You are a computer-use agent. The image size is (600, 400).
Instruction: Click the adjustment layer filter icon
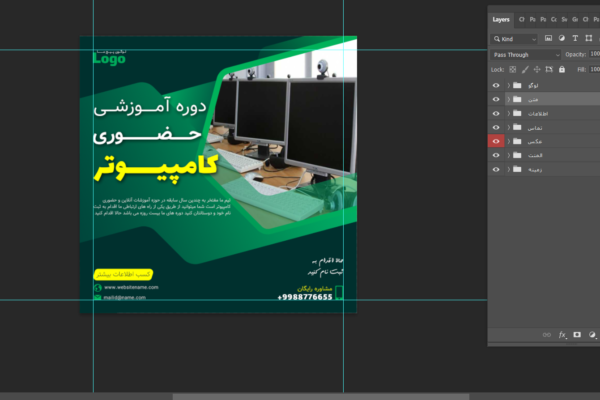click(561, 39)
